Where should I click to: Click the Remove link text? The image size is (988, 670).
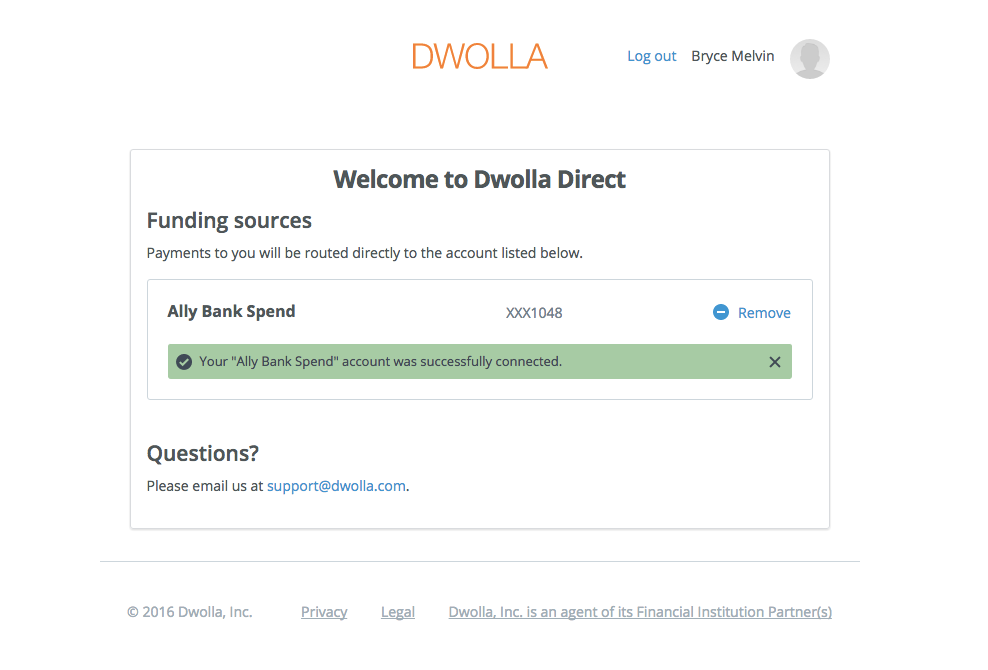764,313
